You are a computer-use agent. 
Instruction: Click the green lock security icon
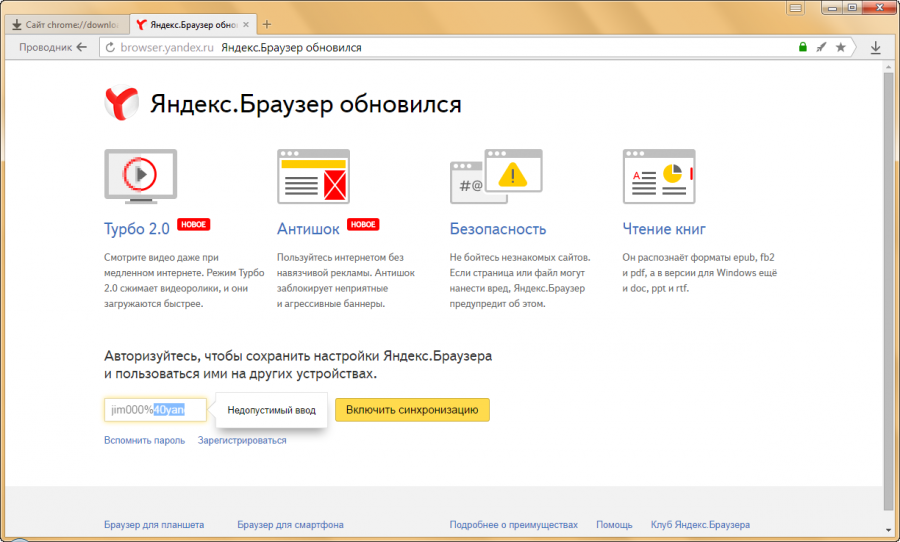click(803, 47)
